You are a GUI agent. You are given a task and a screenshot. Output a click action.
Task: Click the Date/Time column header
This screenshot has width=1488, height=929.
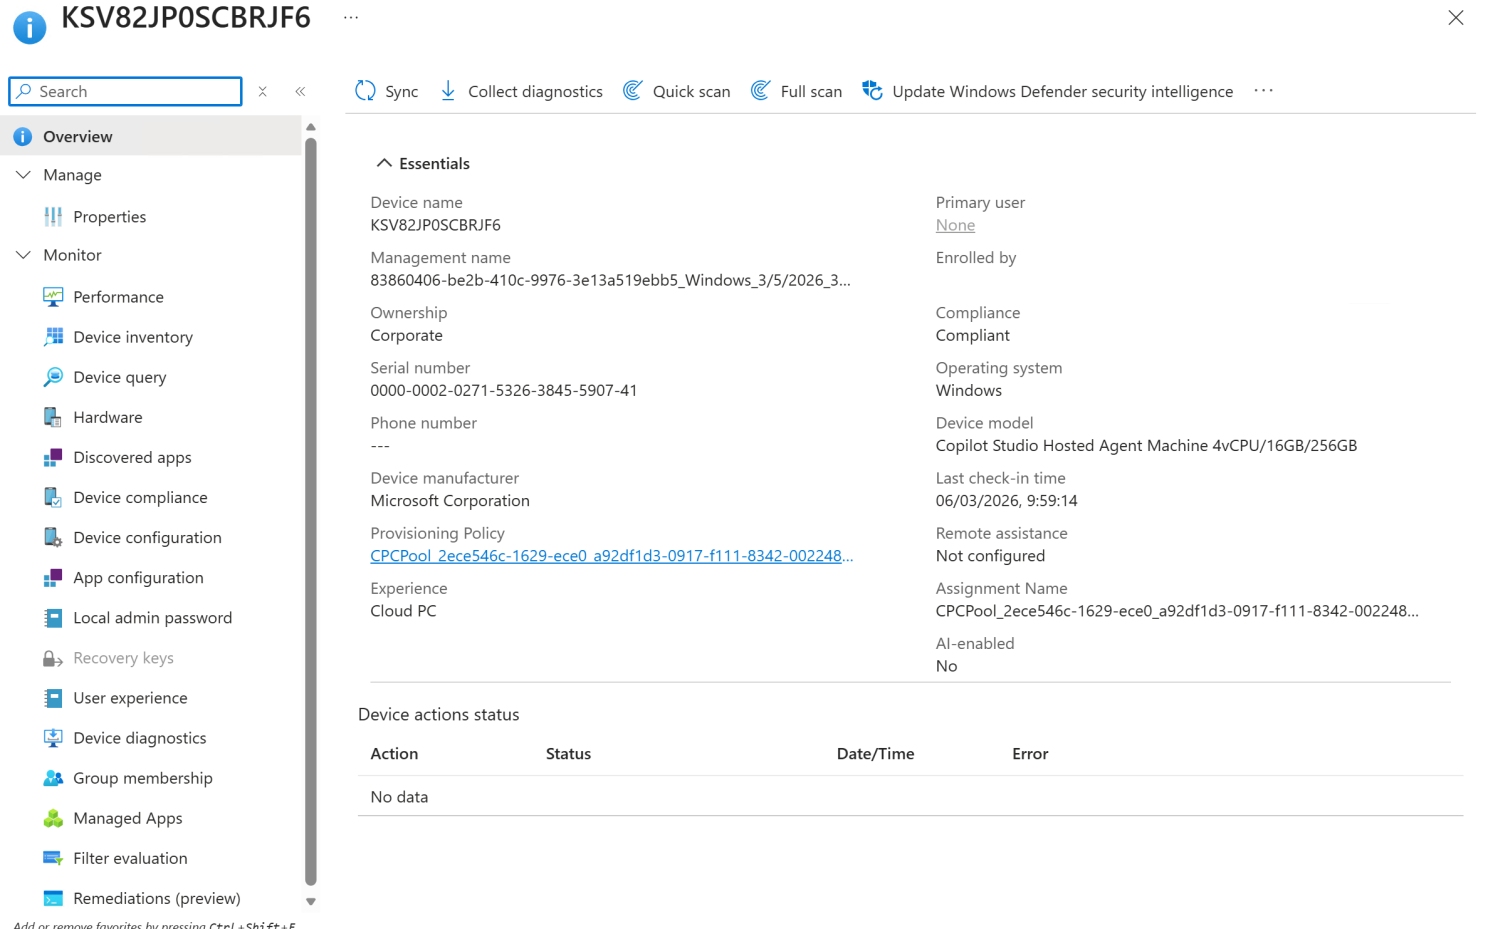point(875,754)
